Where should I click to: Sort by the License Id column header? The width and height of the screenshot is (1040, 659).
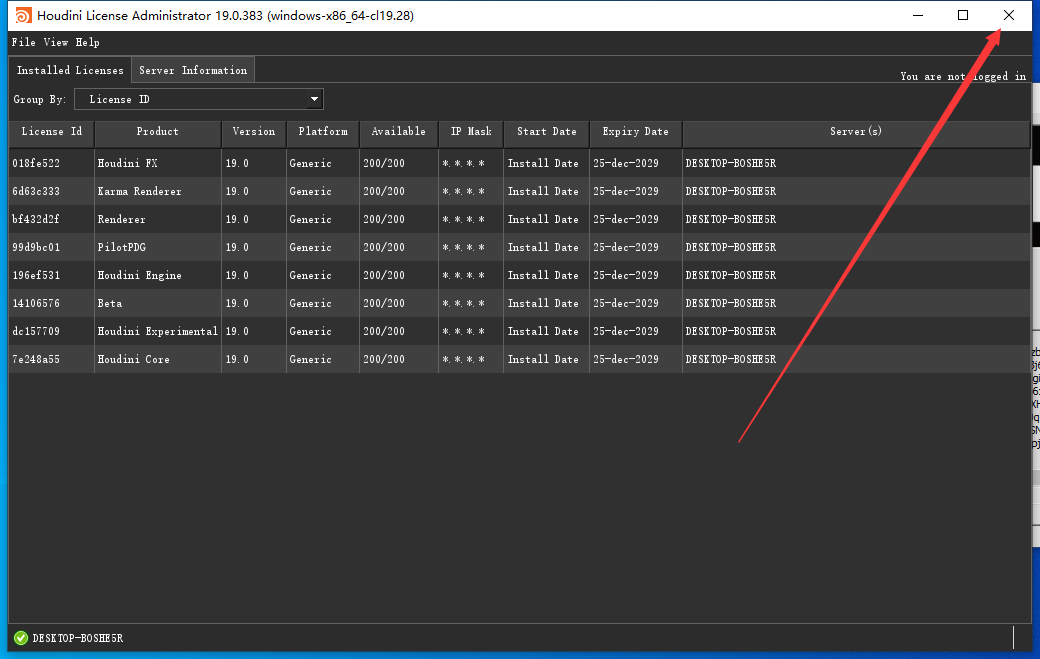coord(52,132)
